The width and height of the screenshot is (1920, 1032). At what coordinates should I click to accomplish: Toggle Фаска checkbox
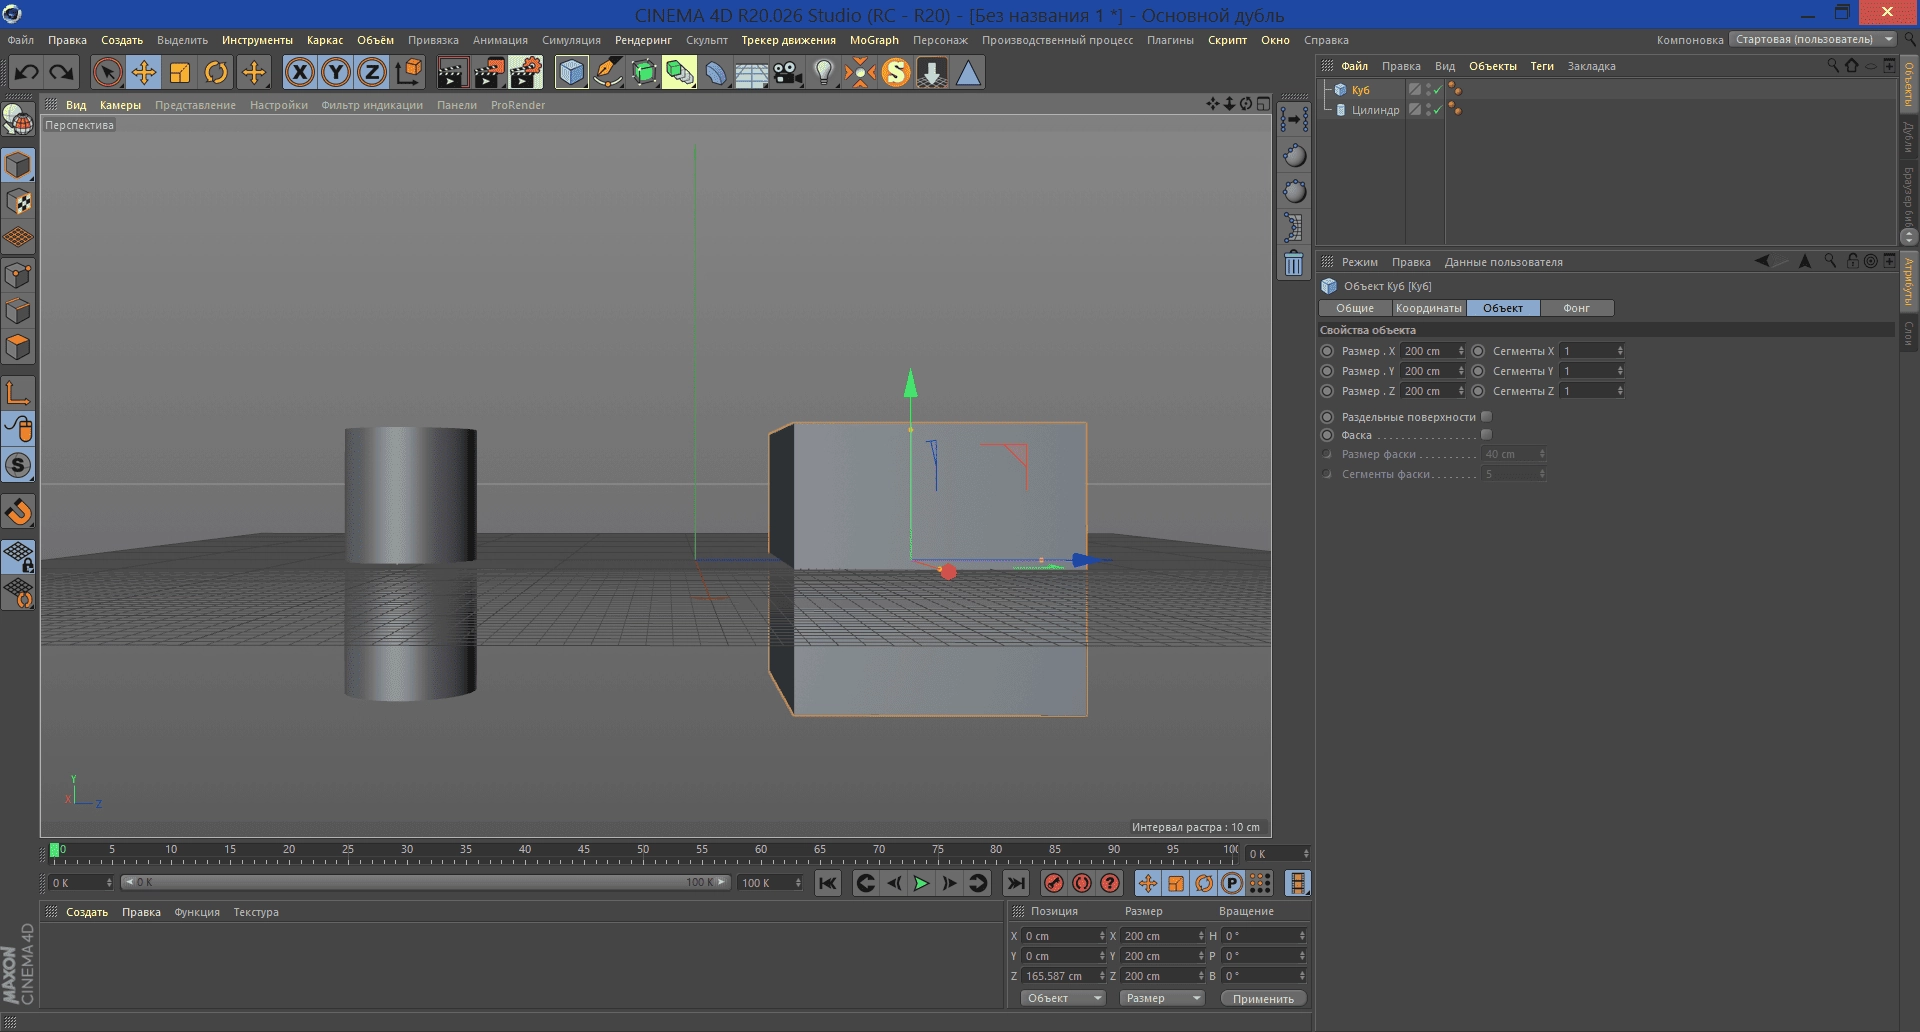pos(1486,435)
